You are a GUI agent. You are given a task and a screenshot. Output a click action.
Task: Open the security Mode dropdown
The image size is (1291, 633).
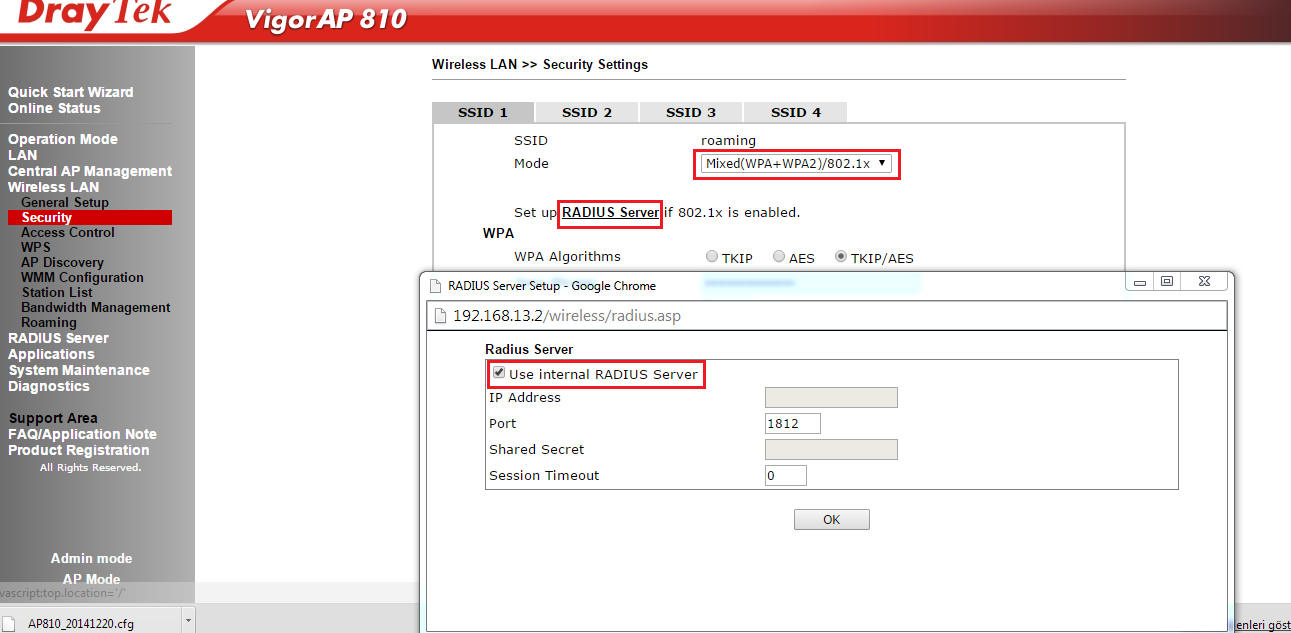coord(796,163)
